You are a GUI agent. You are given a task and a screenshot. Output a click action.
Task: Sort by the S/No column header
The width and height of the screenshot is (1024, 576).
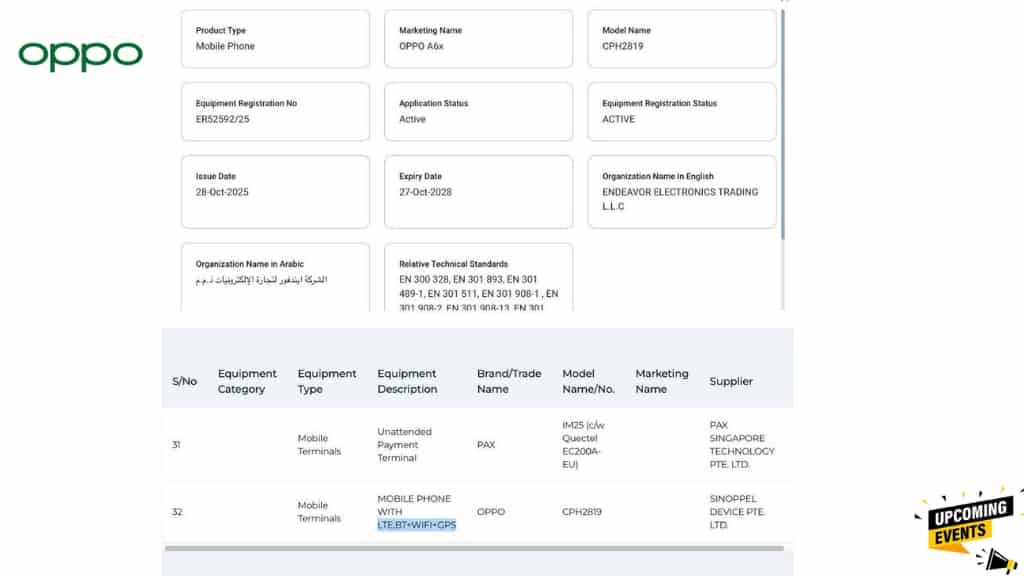184,381
